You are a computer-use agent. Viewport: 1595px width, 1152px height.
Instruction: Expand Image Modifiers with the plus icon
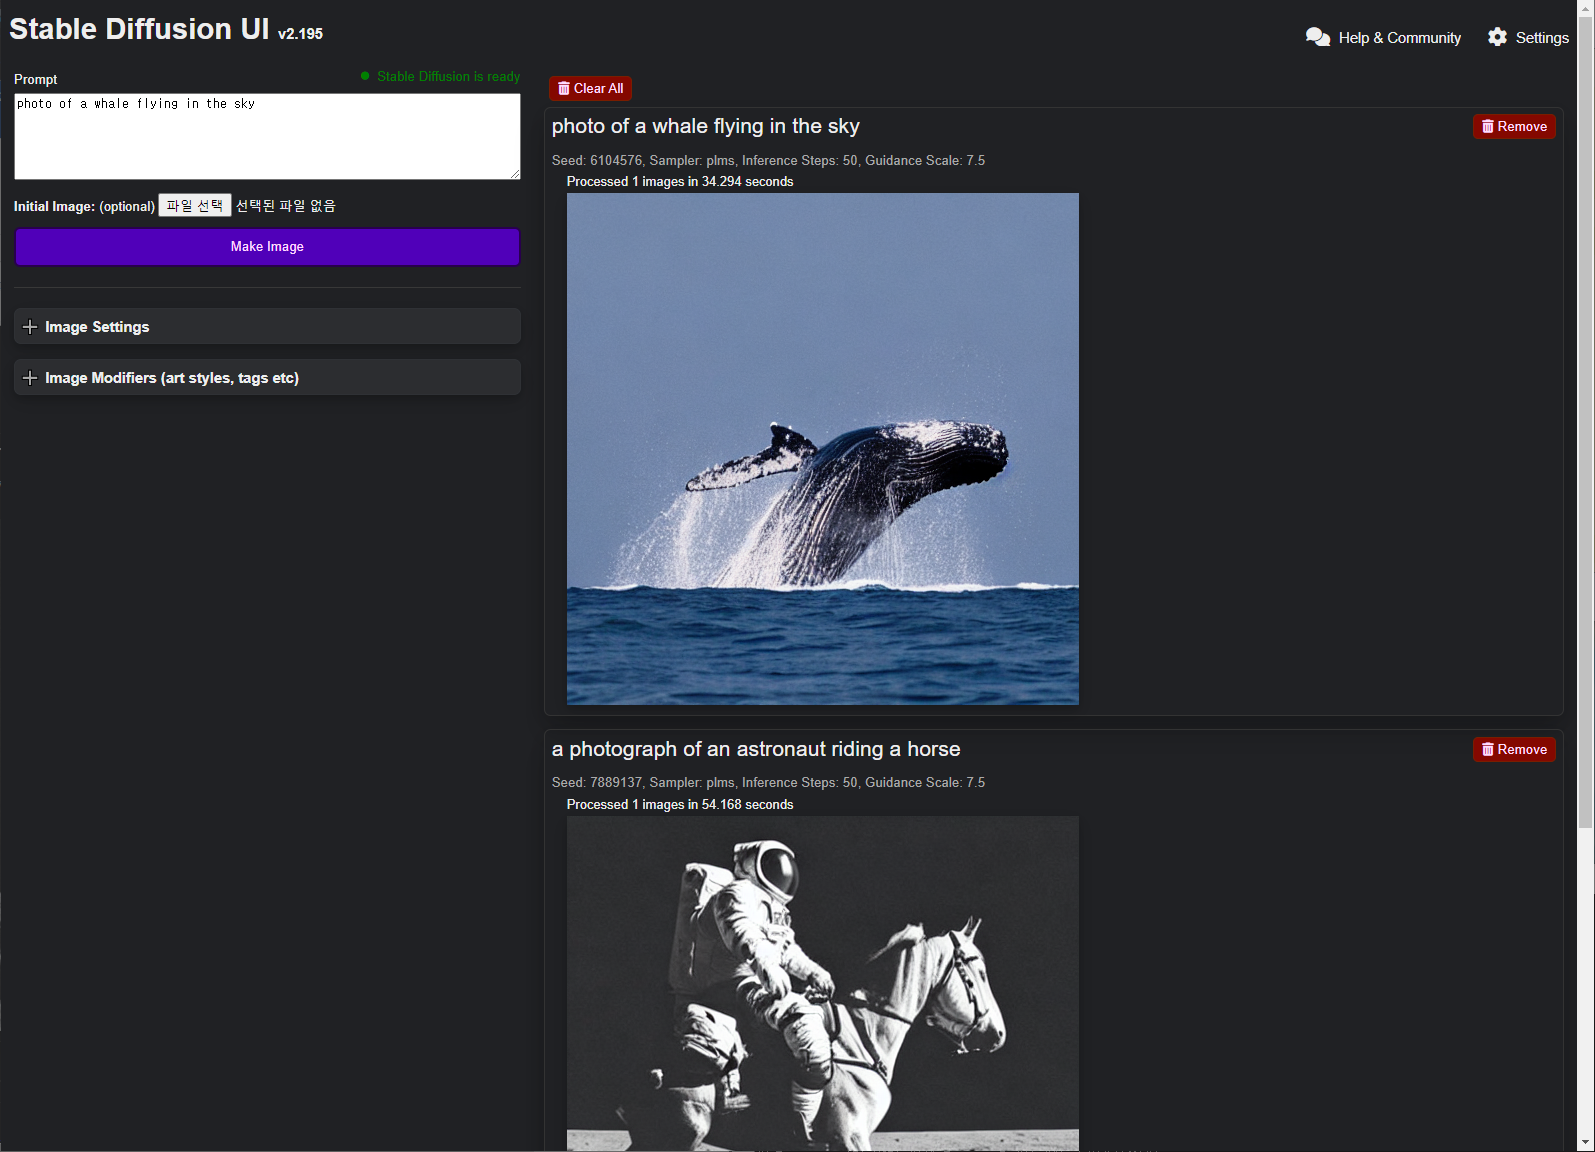[30, 378]
